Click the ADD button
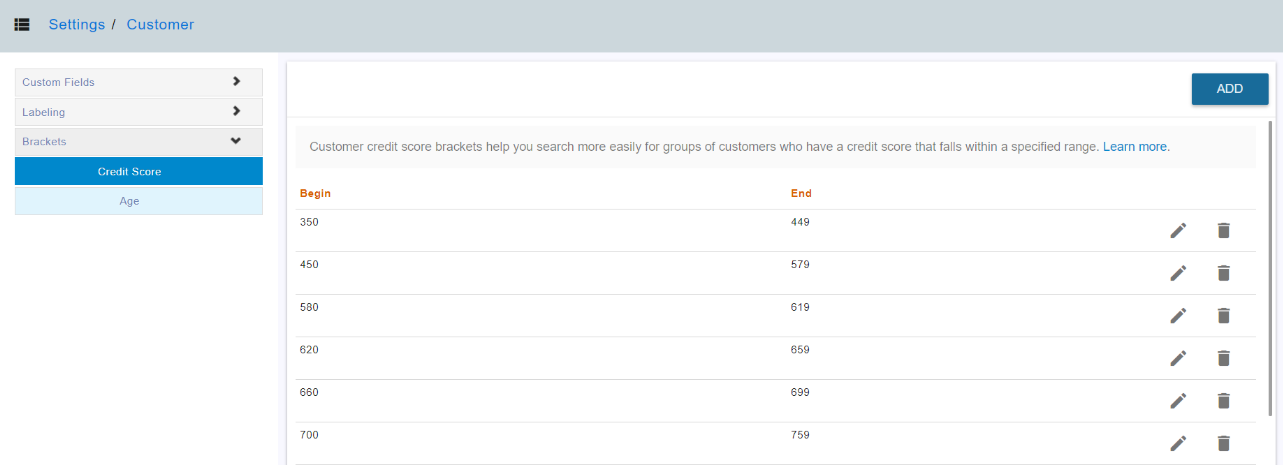Image resolution: width=1283 pixels, height=473 pixels. tap(1230, 89)
